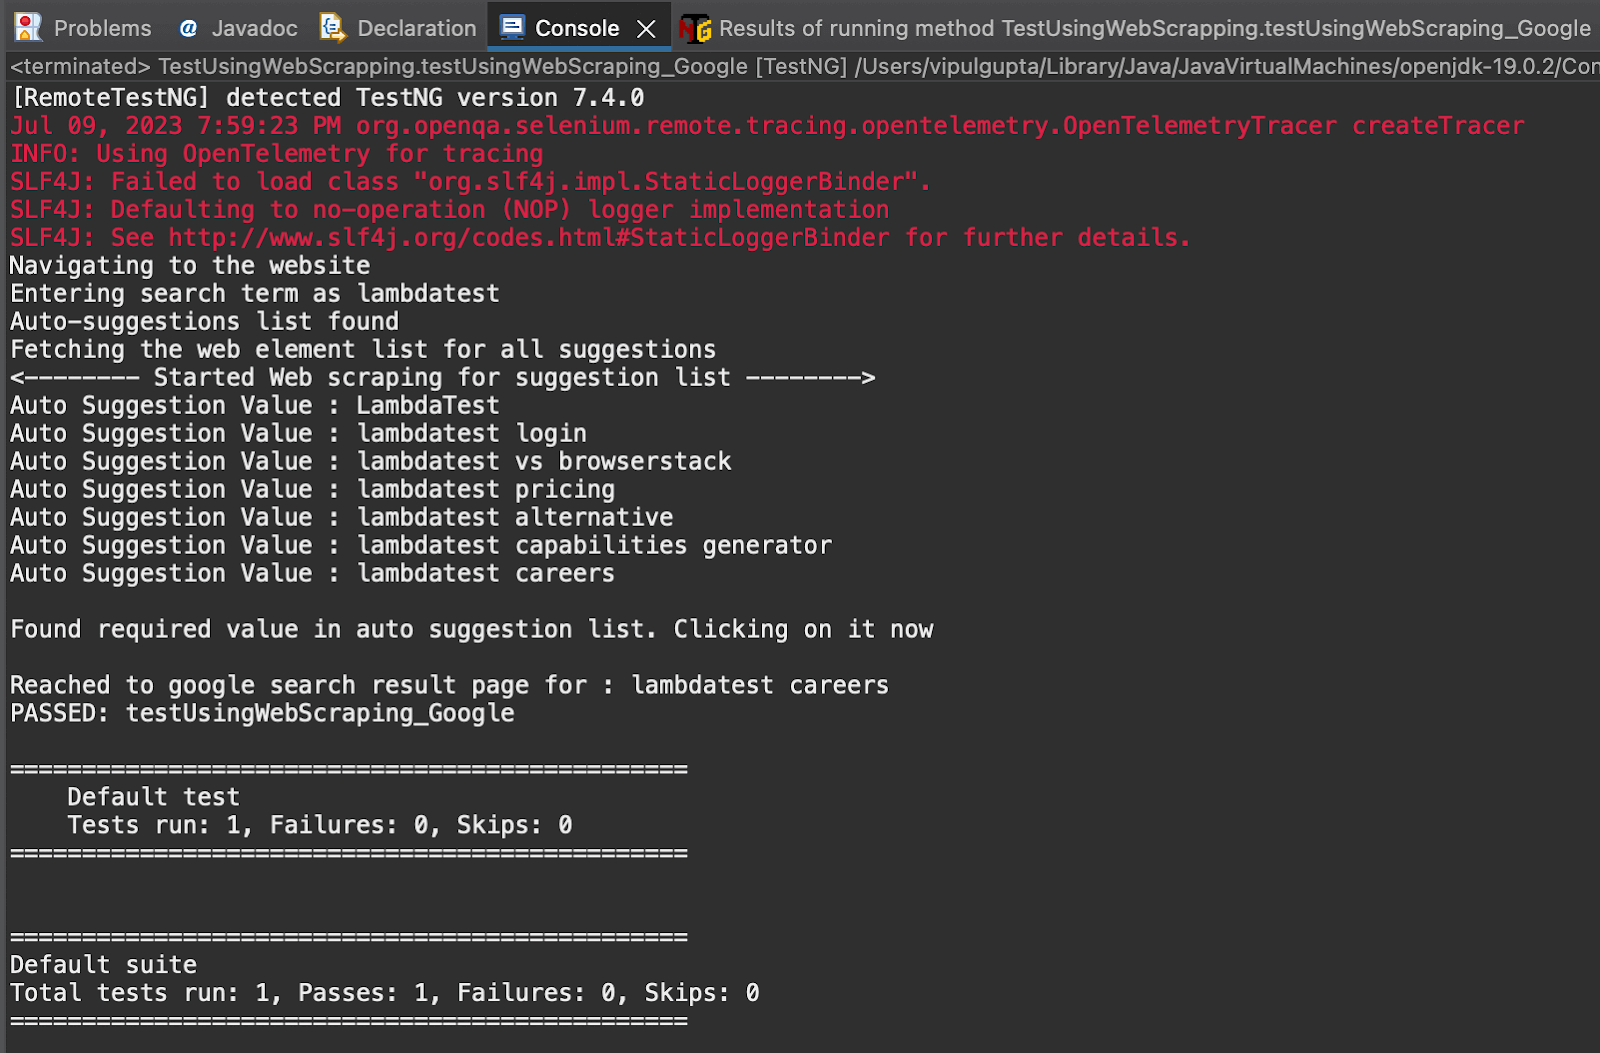
Task: Select the TestNG version log line
Action: (326, 97)
